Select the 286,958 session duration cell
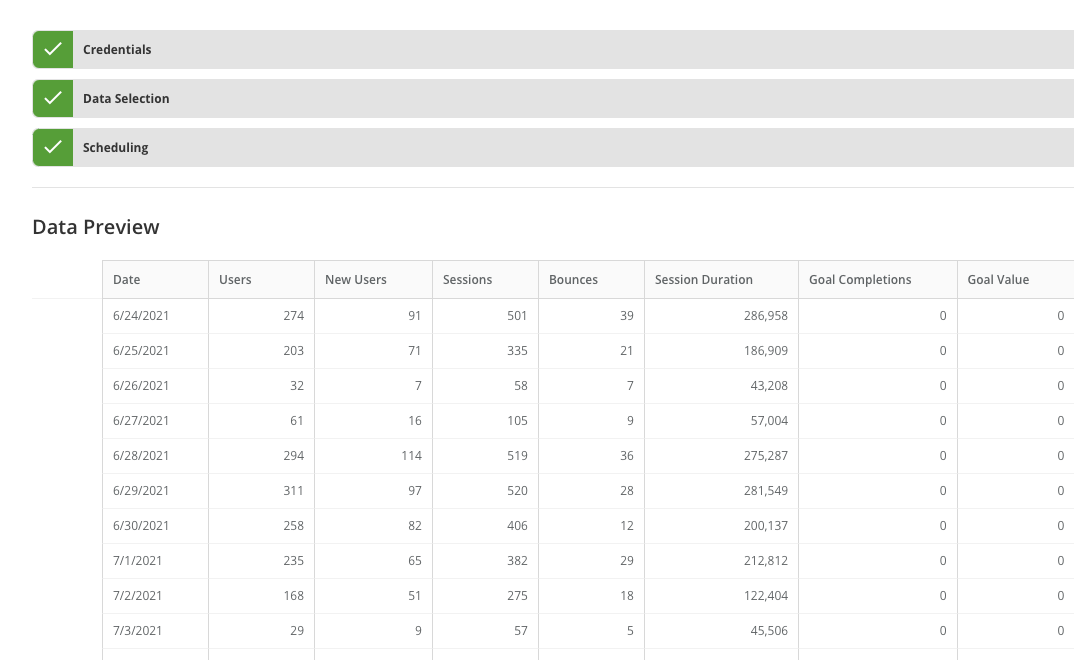The width and height of the screenshot is (1074, 669). (759, 315)
